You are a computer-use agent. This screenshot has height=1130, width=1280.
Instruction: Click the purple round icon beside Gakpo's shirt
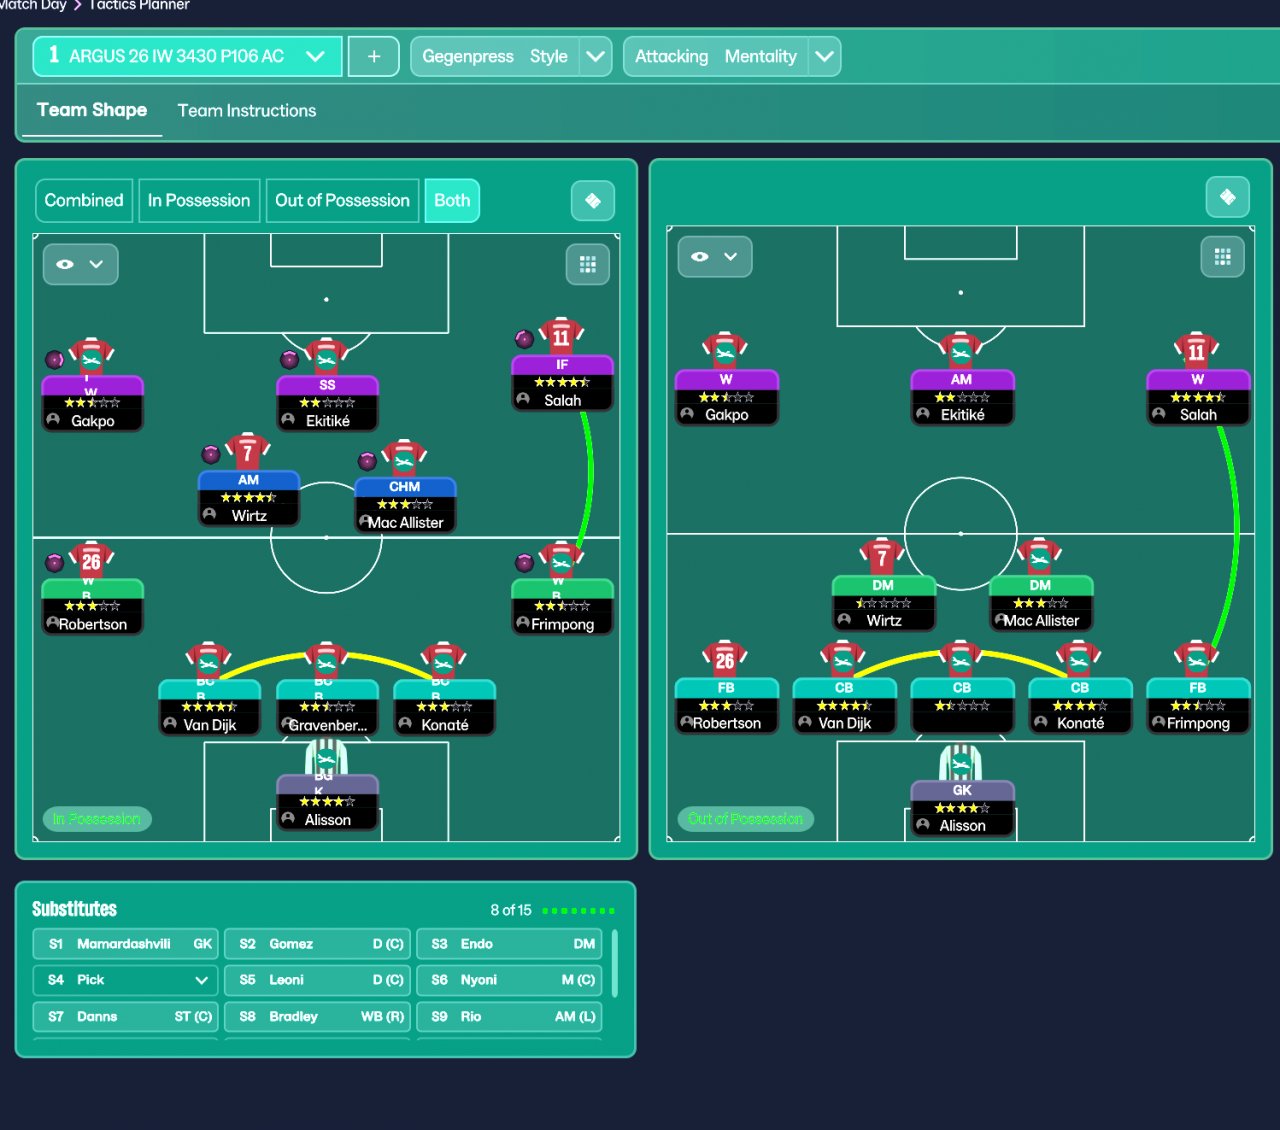[55, 359]
